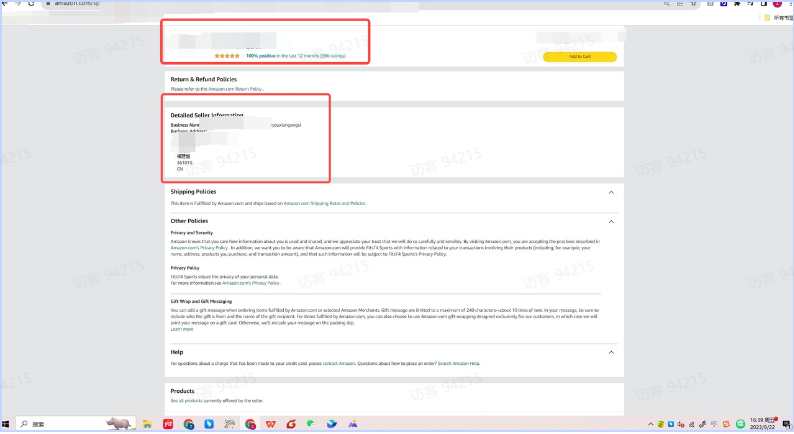794x434 pixels.
Task: Click the Add to Cart button
Action: tap(580, 56)
